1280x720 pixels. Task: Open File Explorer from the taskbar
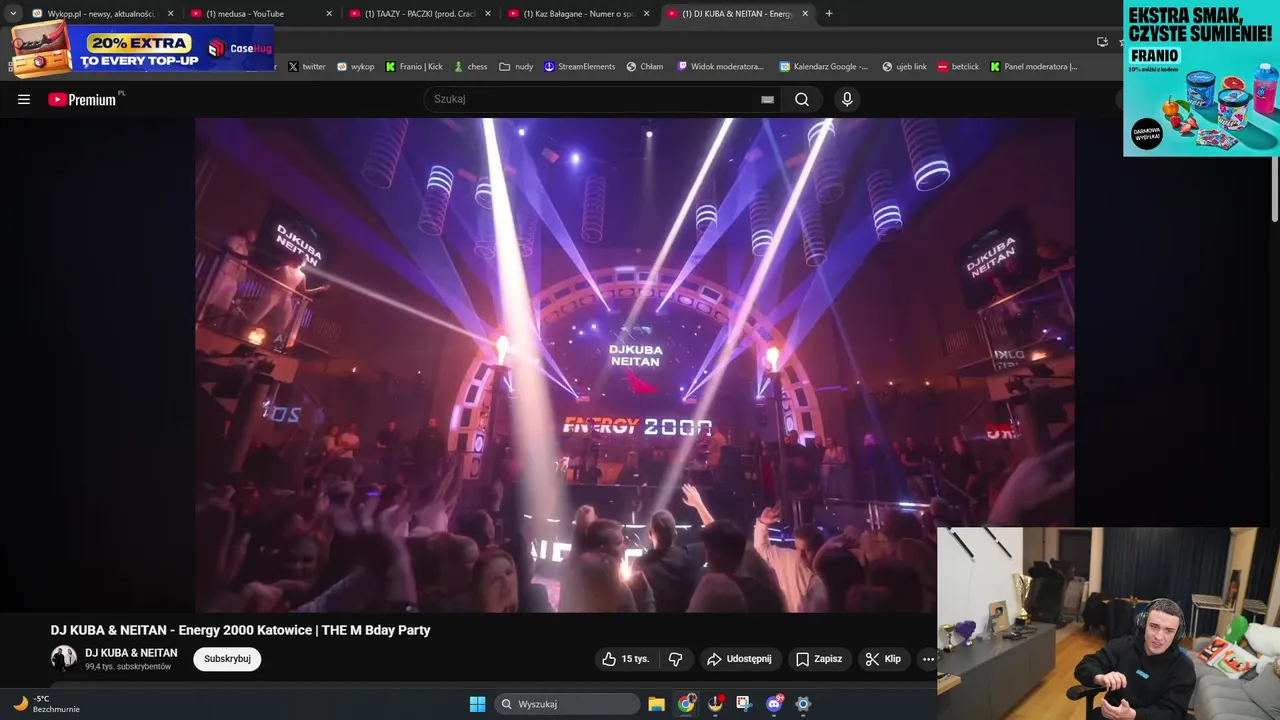pos(656,704)
